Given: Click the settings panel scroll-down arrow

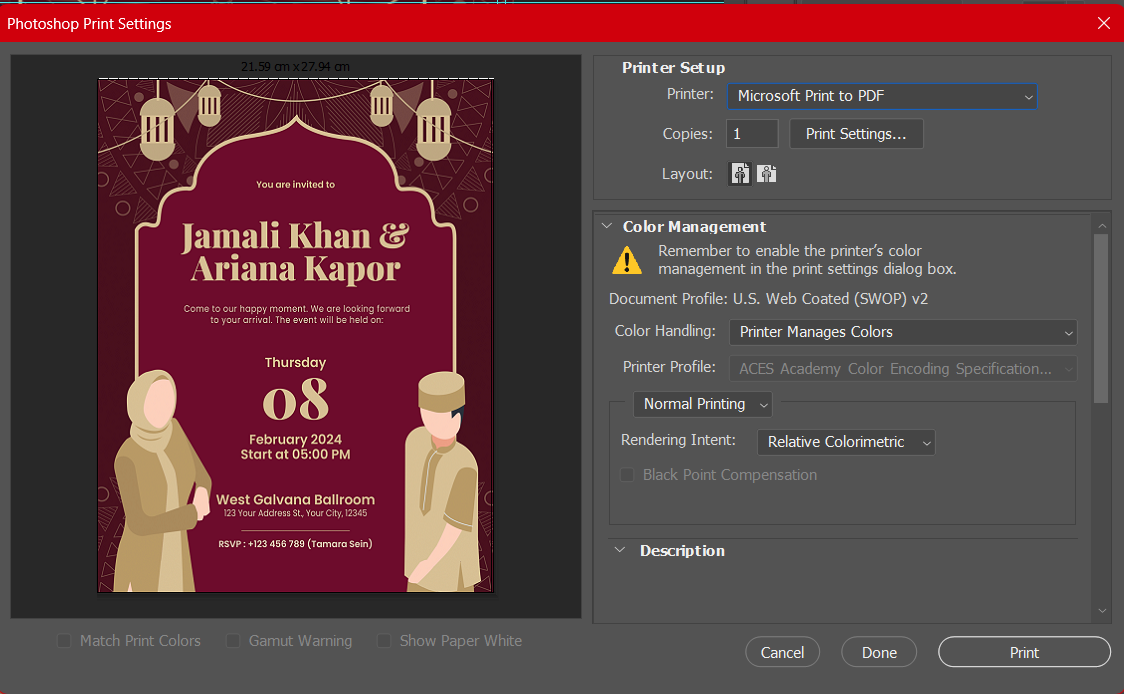Looking at the screenshot, I should click(1102, 611).
